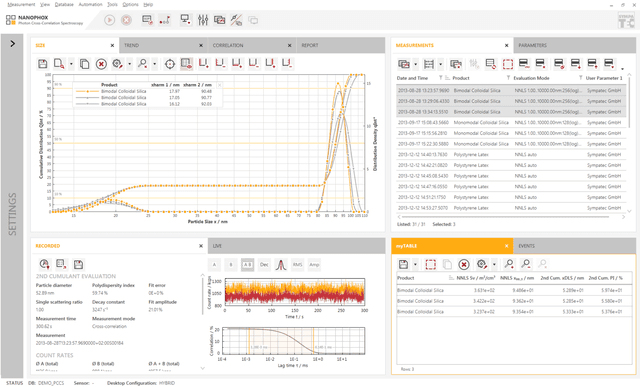Open the Tools menu
Screen dimensions: 640x387
(112, 4)
